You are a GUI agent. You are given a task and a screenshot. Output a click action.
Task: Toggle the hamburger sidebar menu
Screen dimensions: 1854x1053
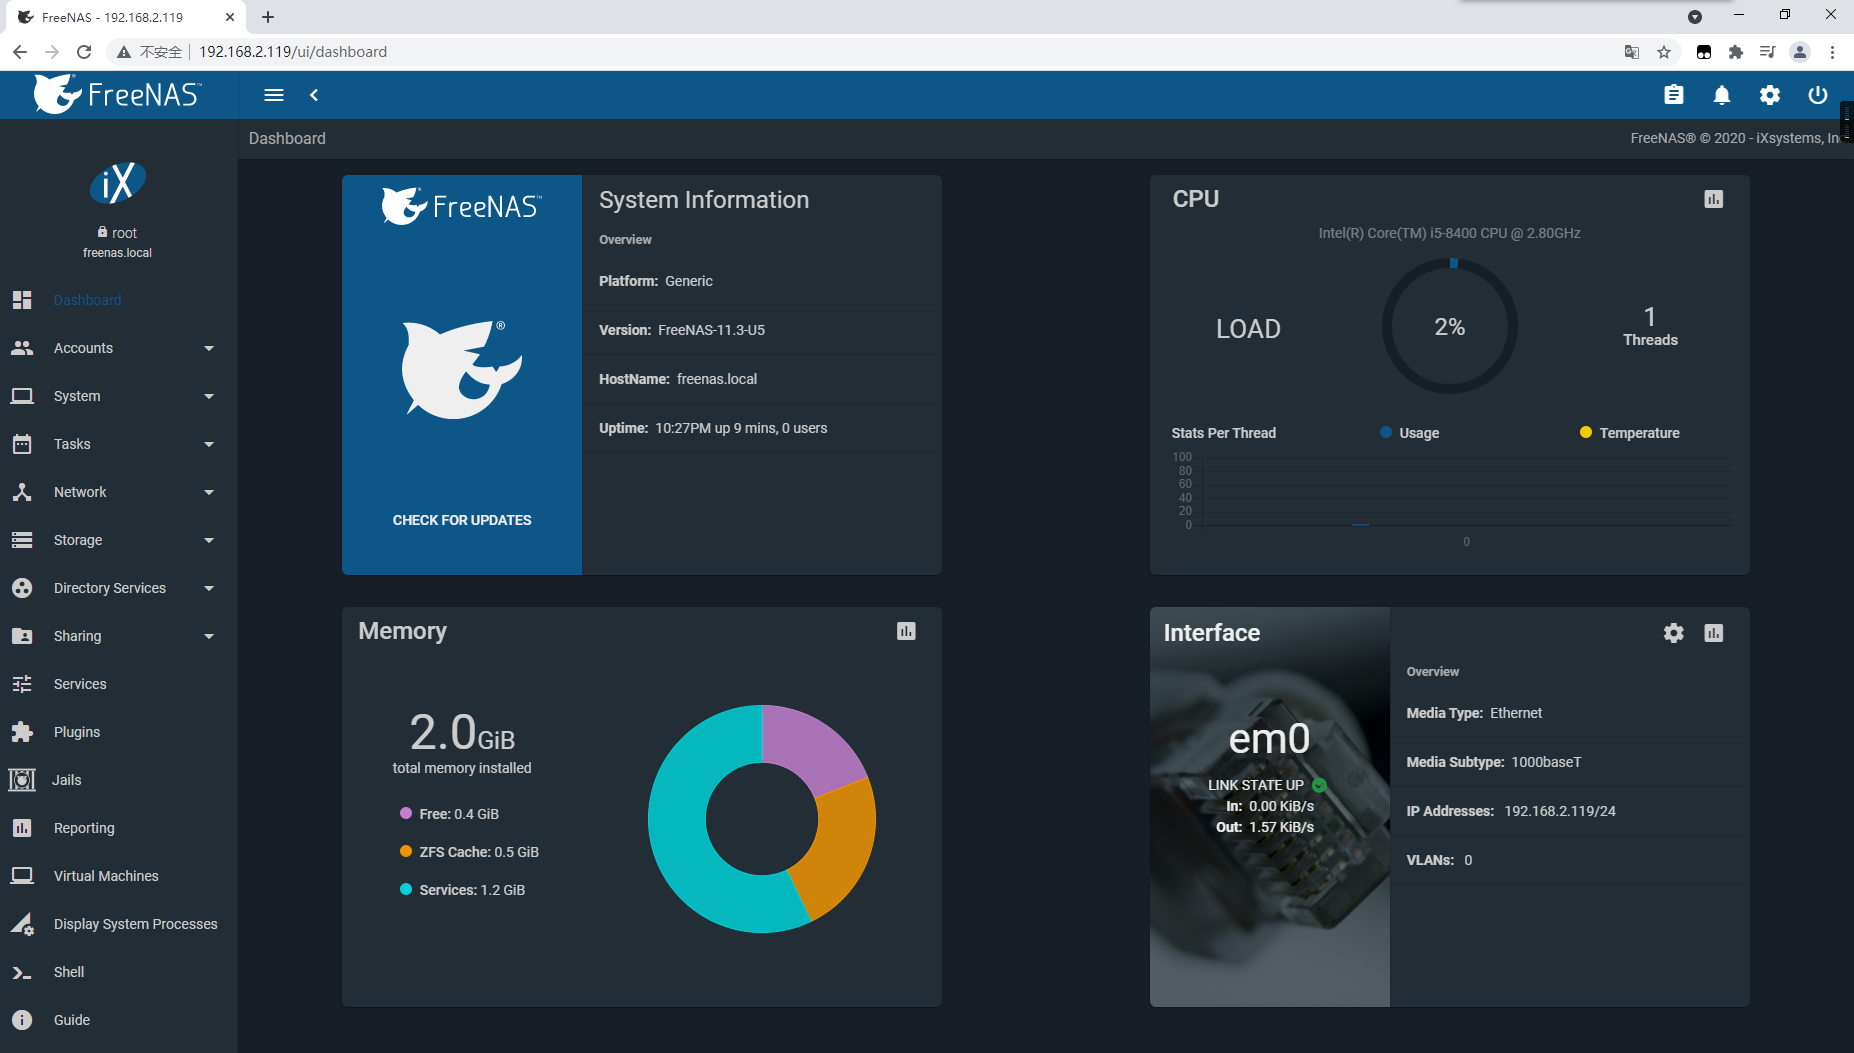click(274, 95)
